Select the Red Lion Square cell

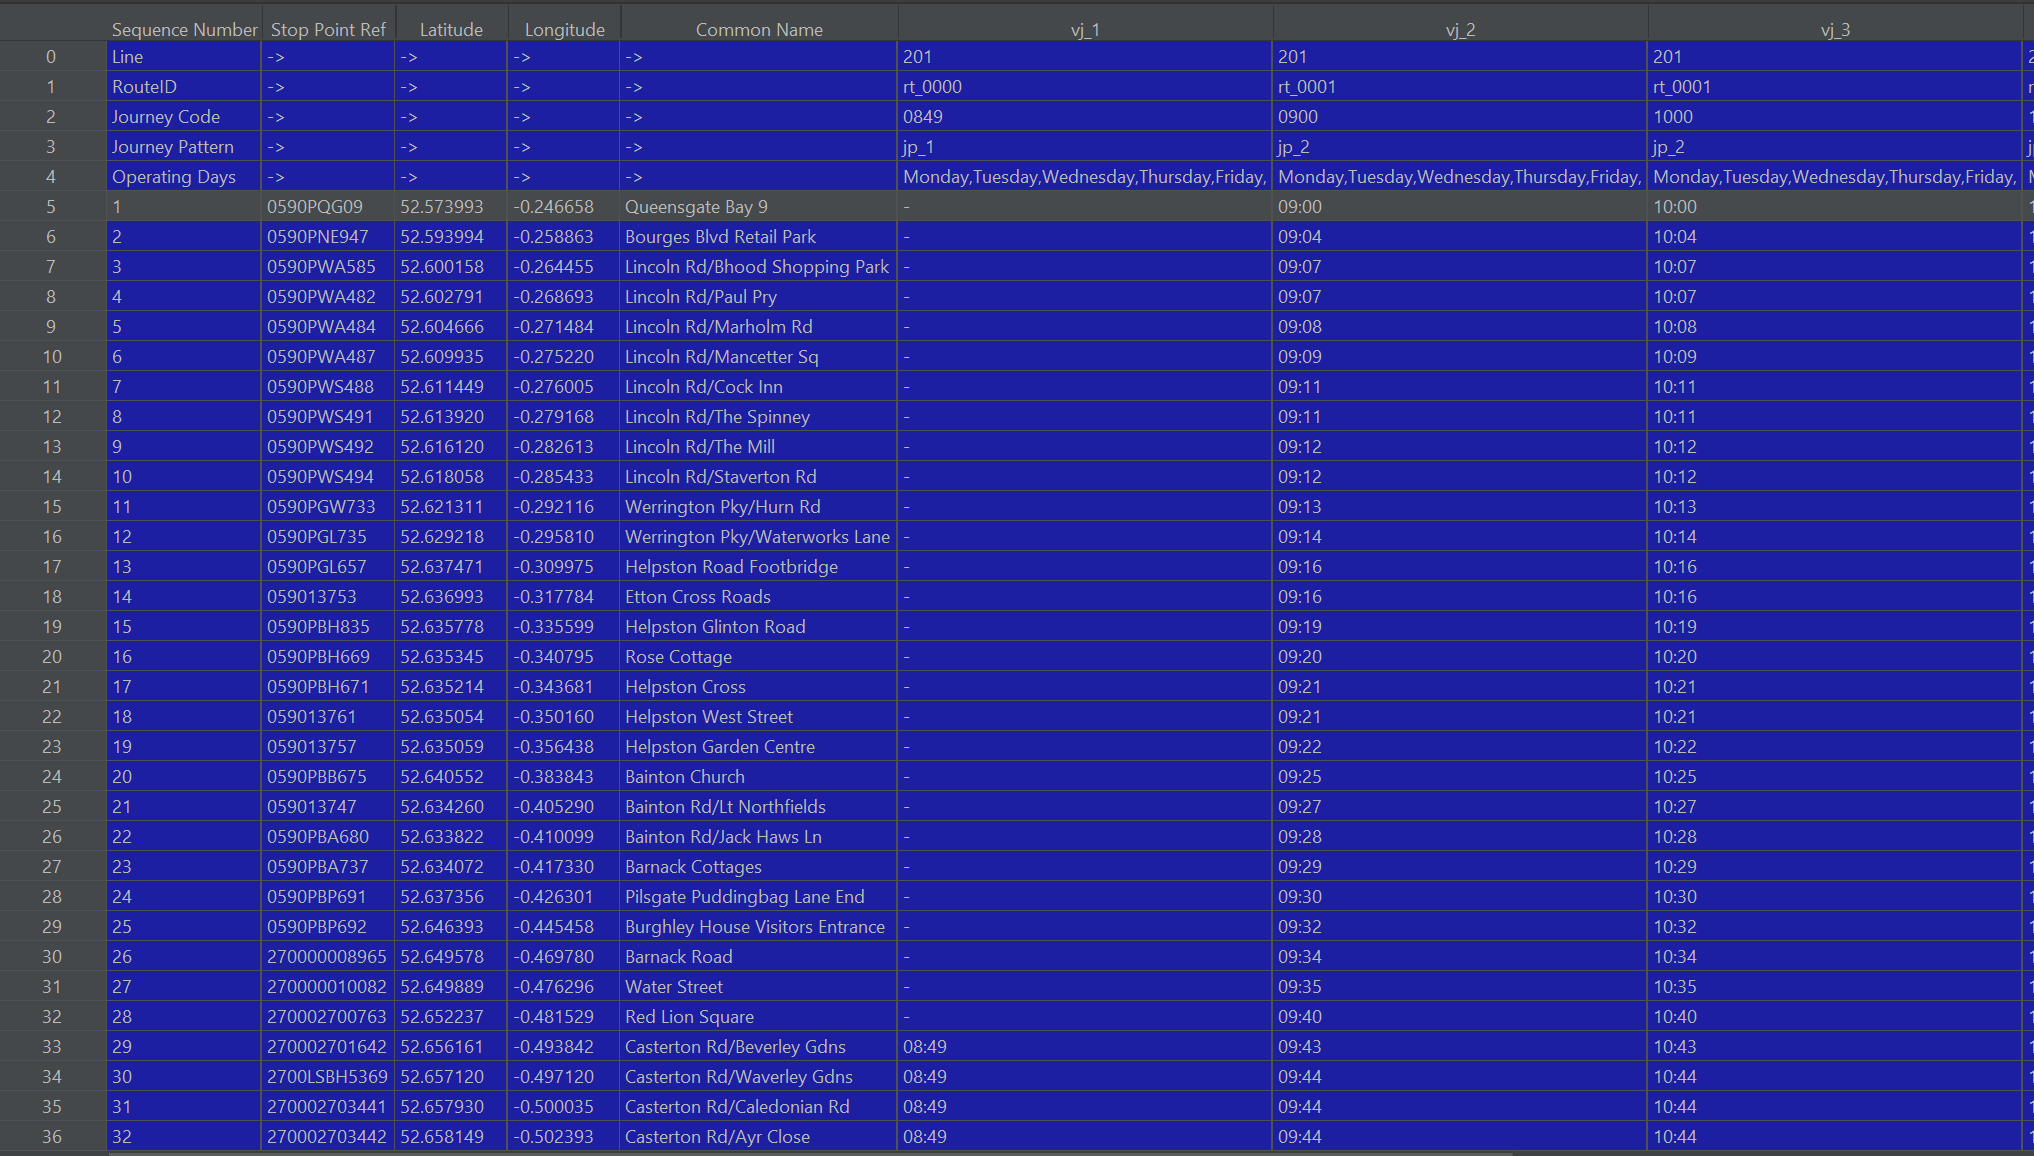759,1017
